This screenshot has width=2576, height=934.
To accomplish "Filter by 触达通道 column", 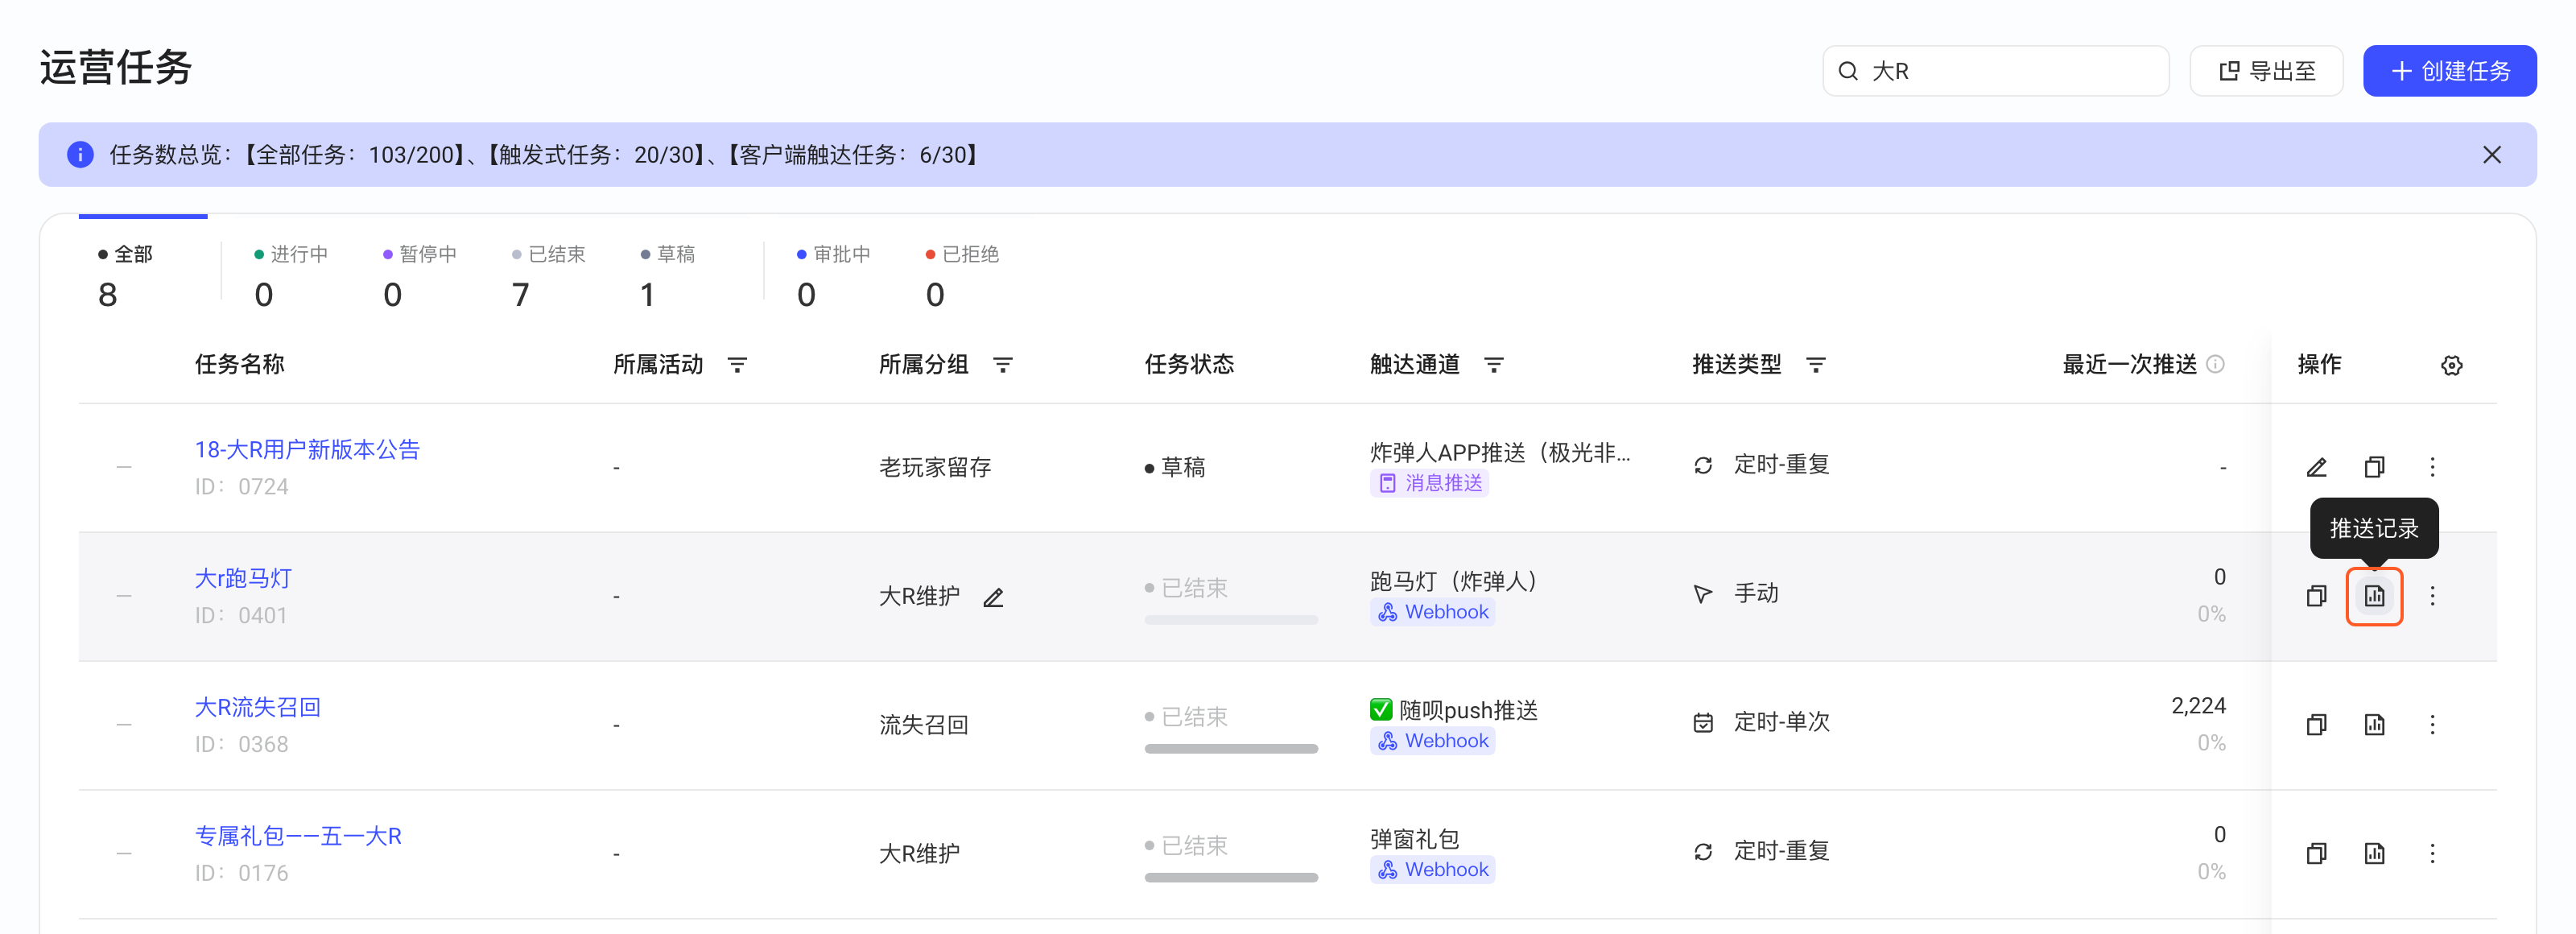I will point(1493,365).
